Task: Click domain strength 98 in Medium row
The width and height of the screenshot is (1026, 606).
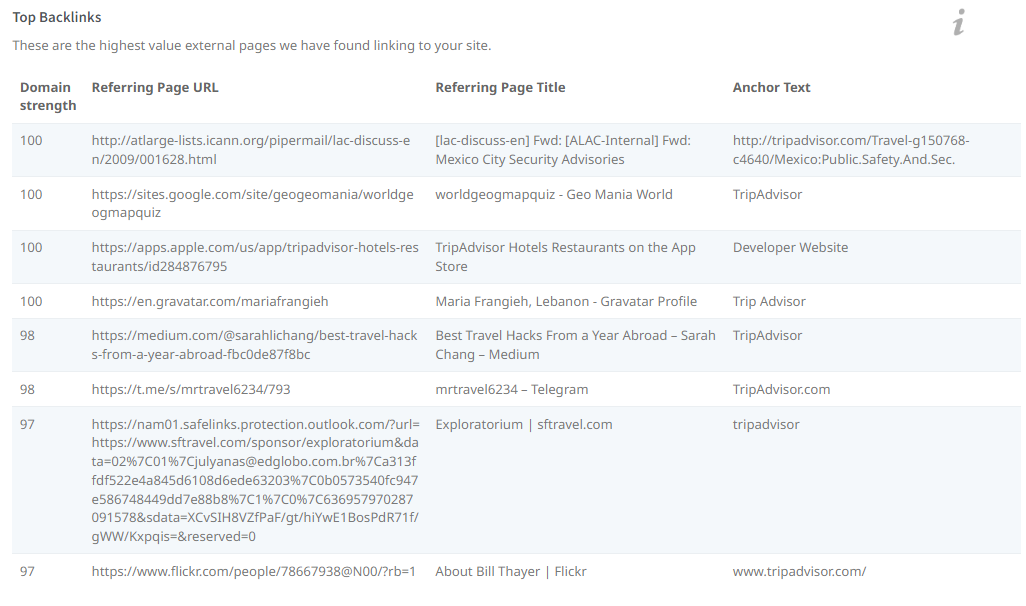Action: pos(27,336)
